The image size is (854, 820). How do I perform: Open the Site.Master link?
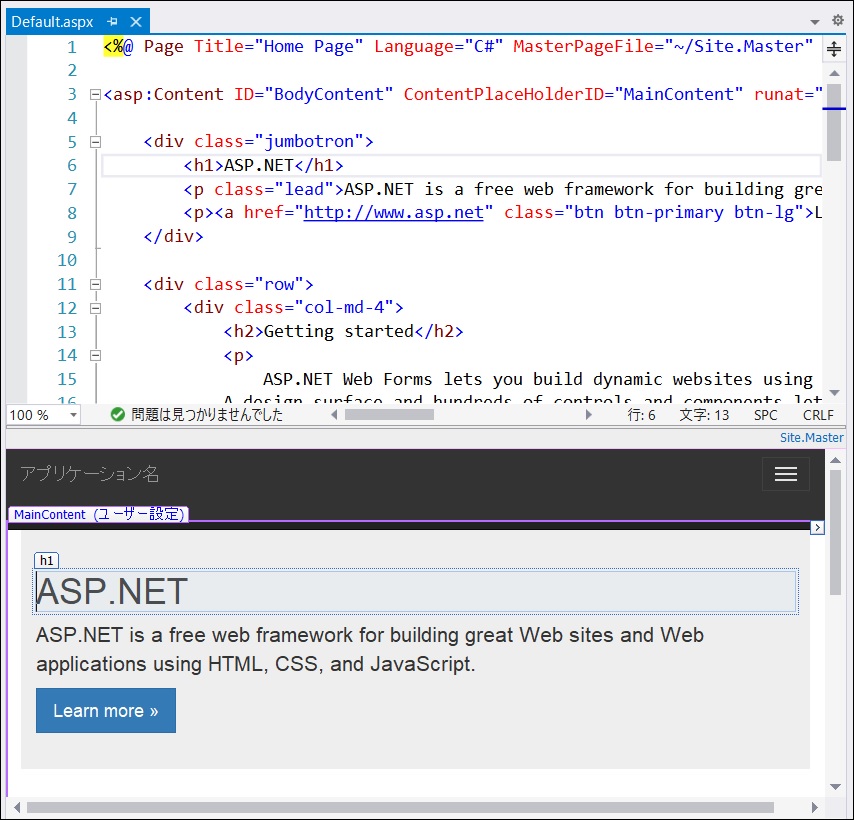[812, 438]
